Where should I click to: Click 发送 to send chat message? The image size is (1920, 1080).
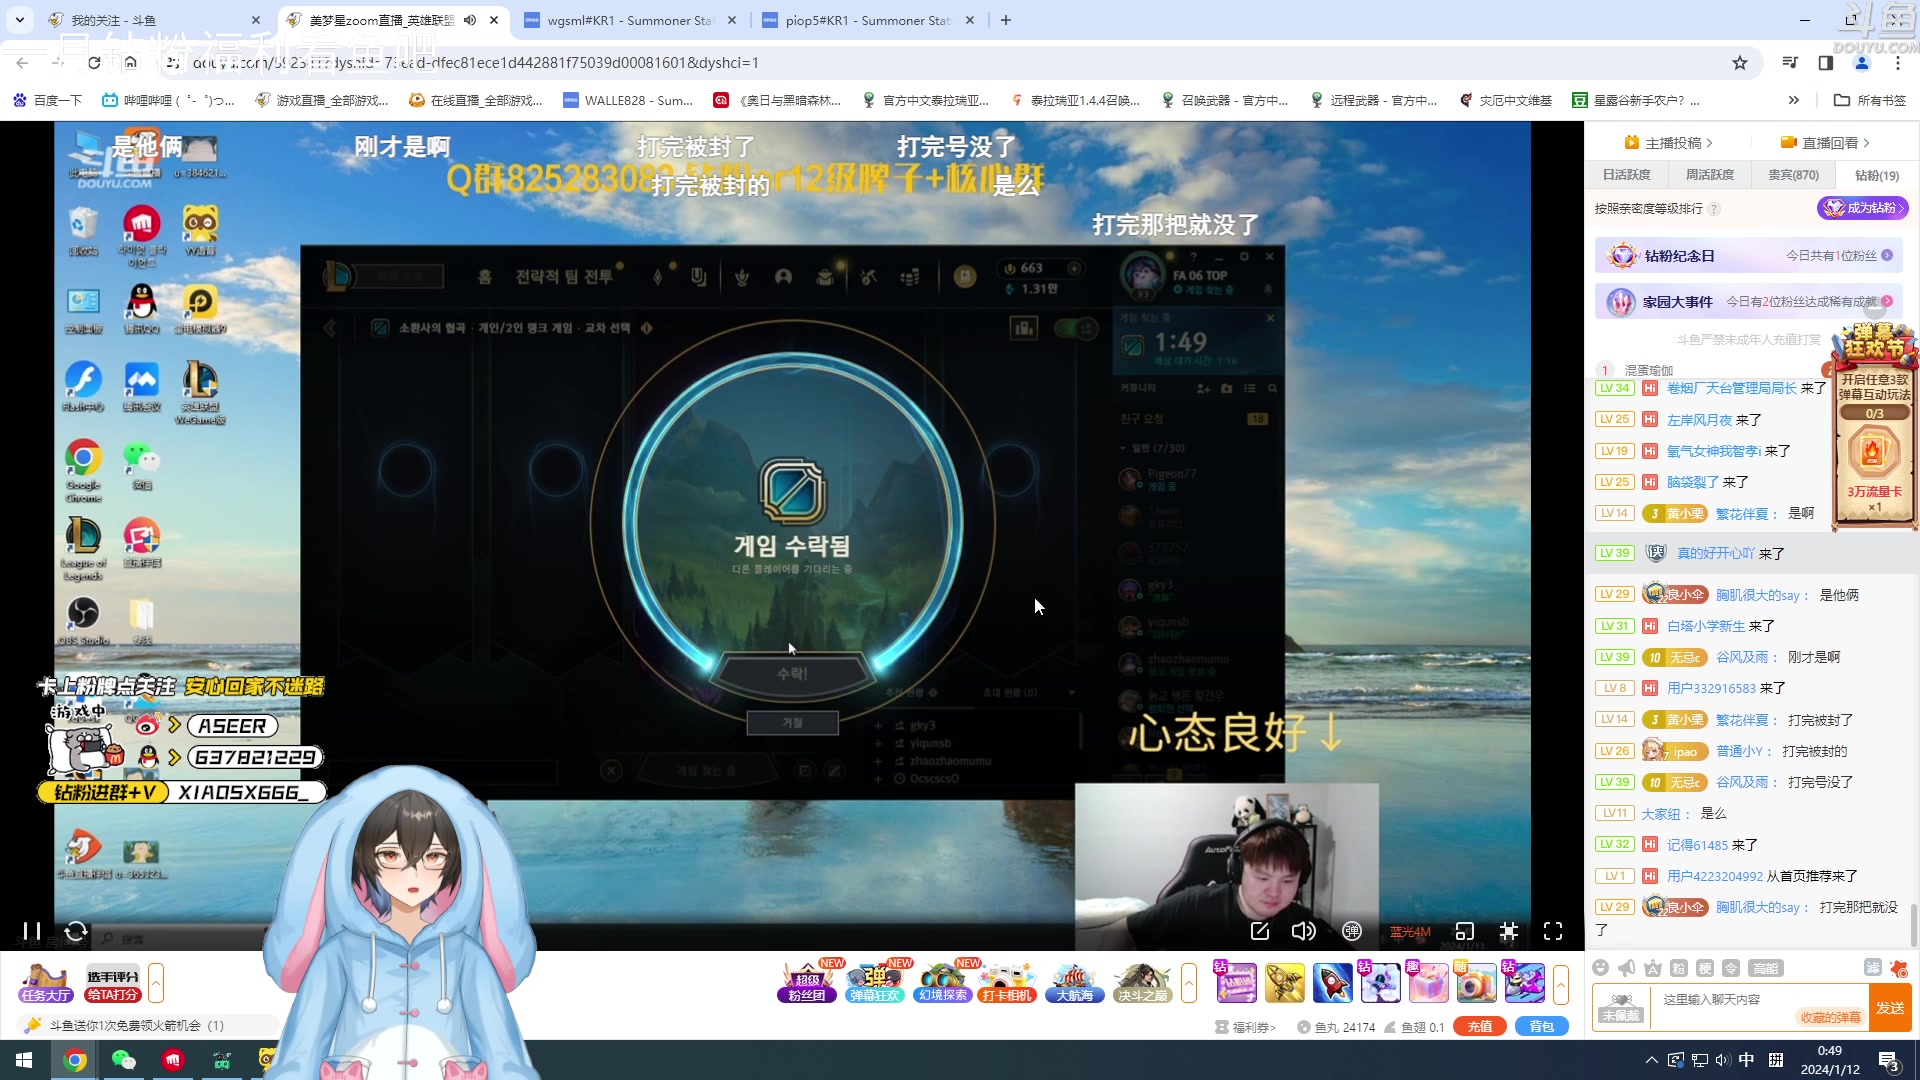click(x=1889, y=1008)
